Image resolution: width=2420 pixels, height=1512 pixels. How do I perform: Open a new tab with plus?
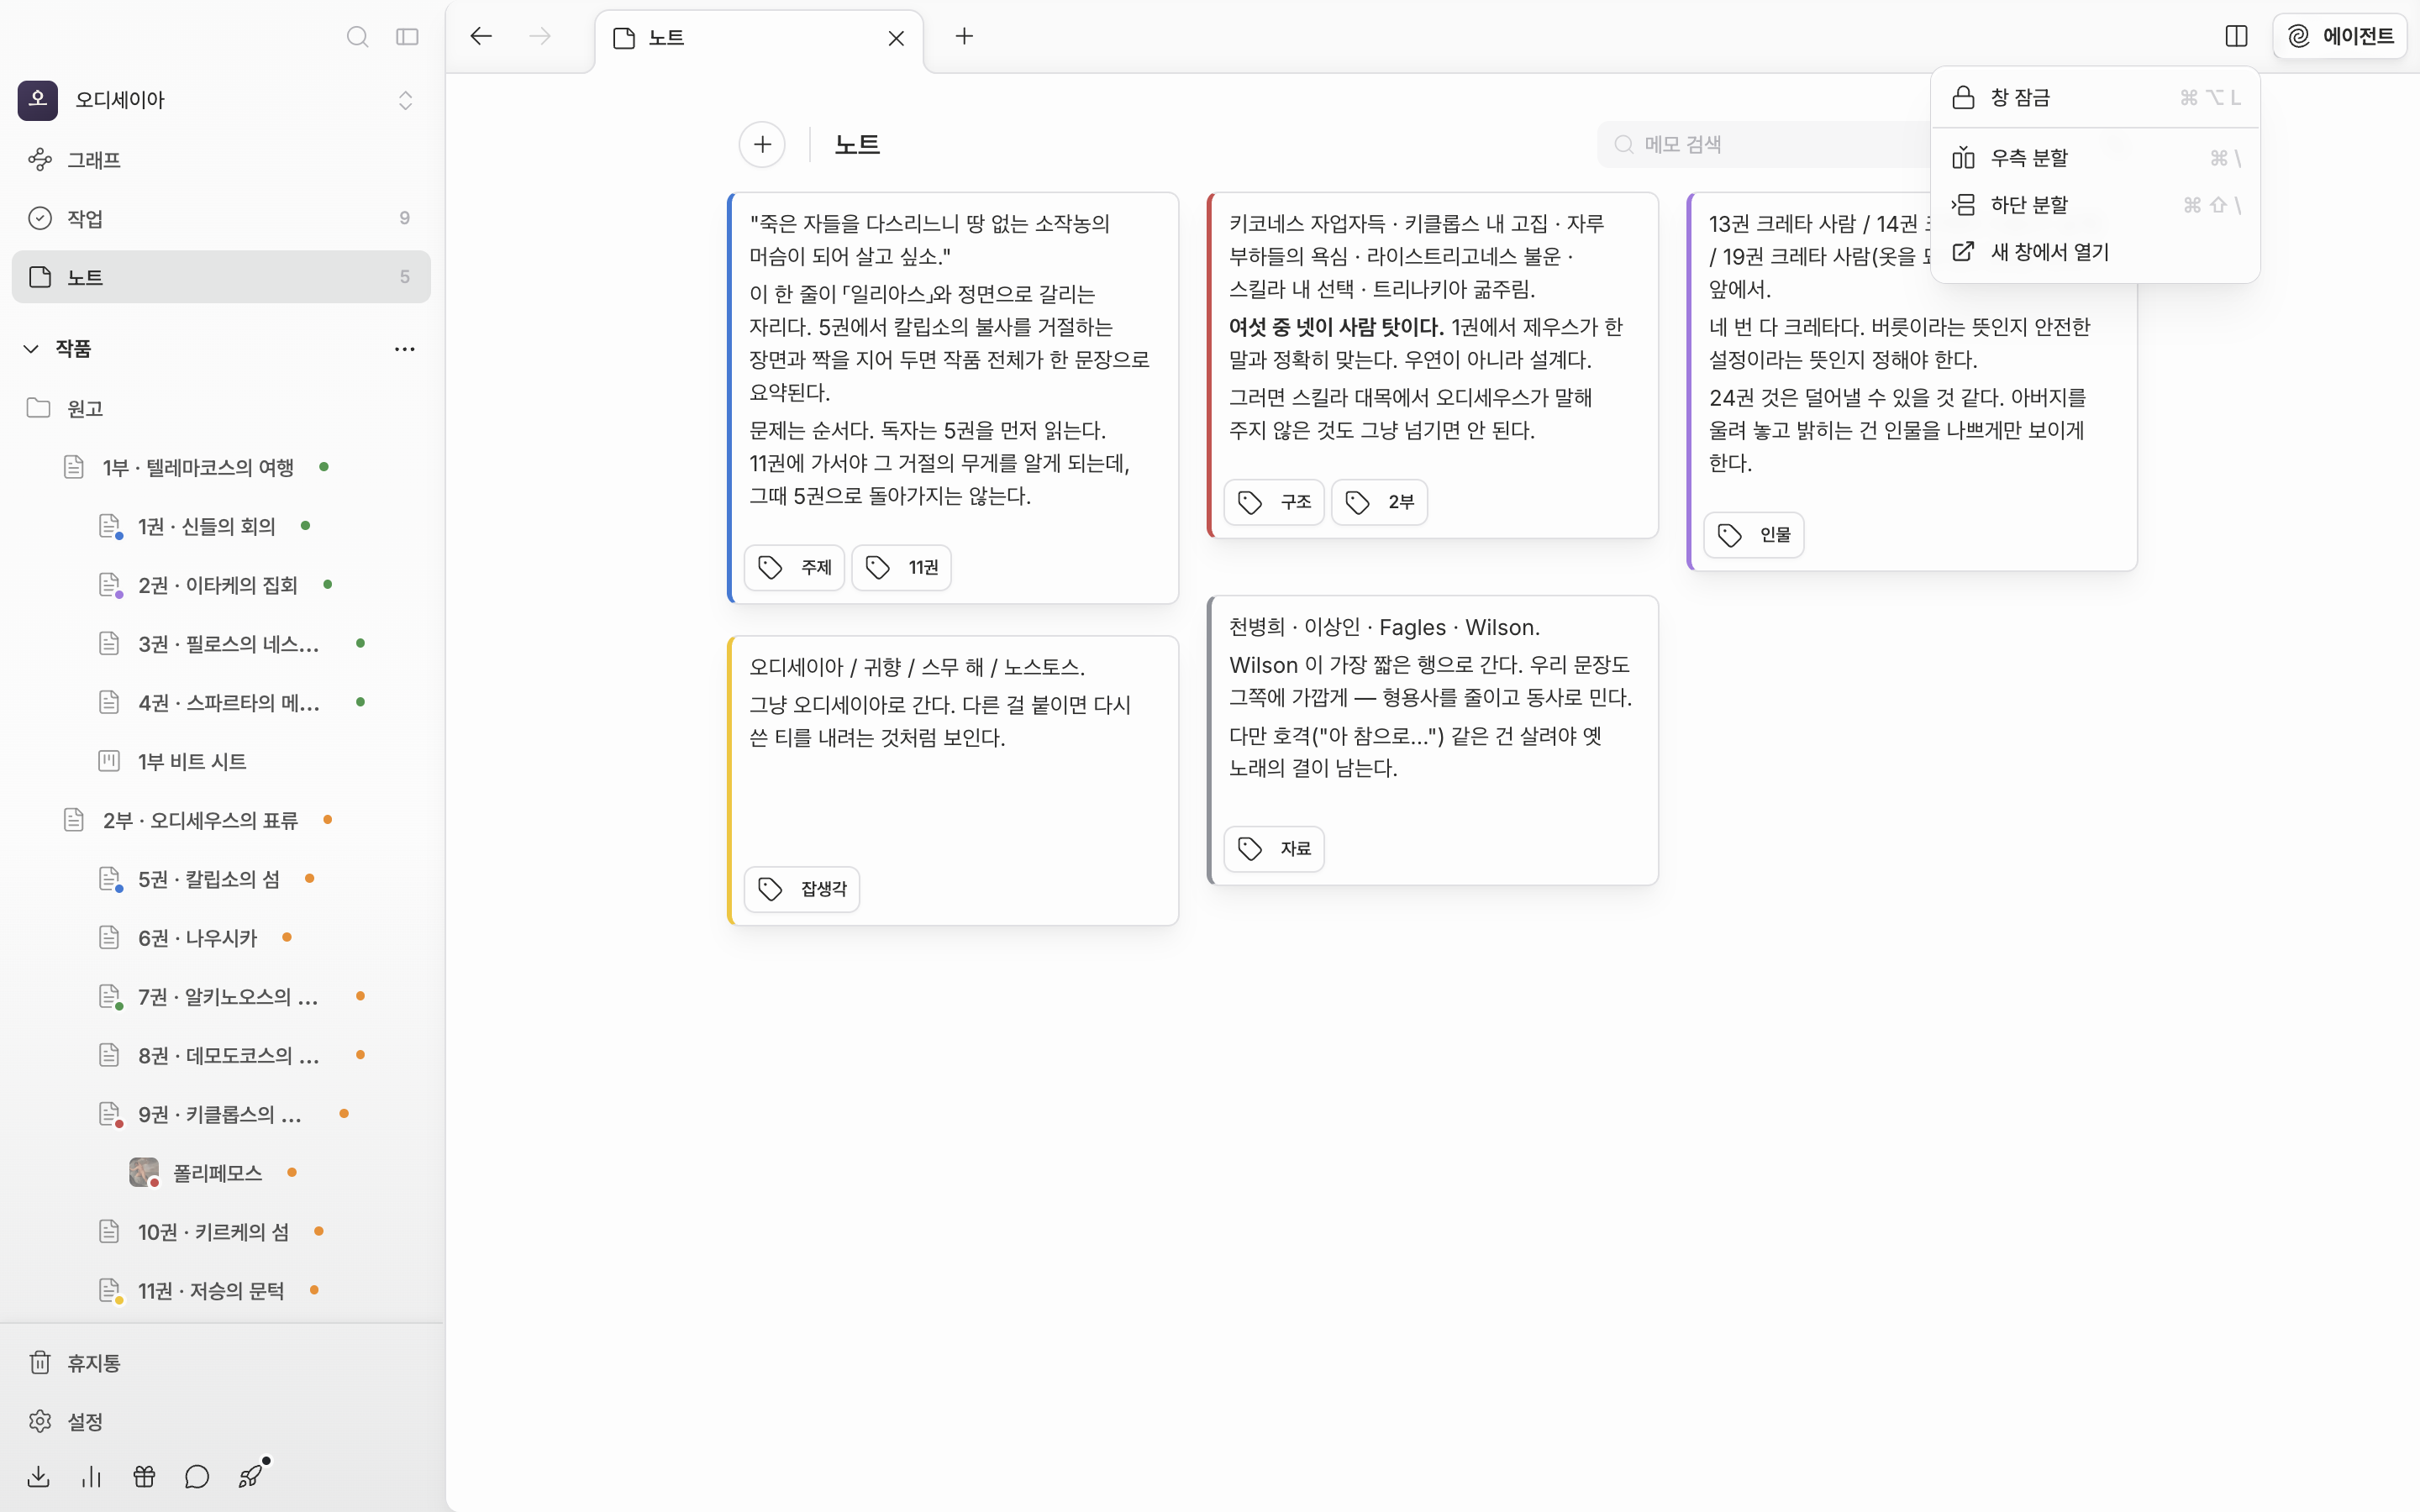pos(964,37)
